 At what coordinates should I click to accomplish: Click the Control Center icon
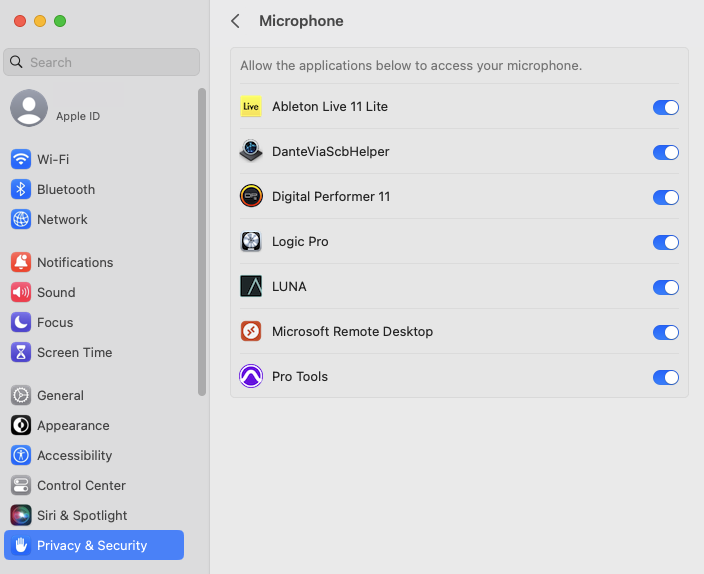coord(21,485)
